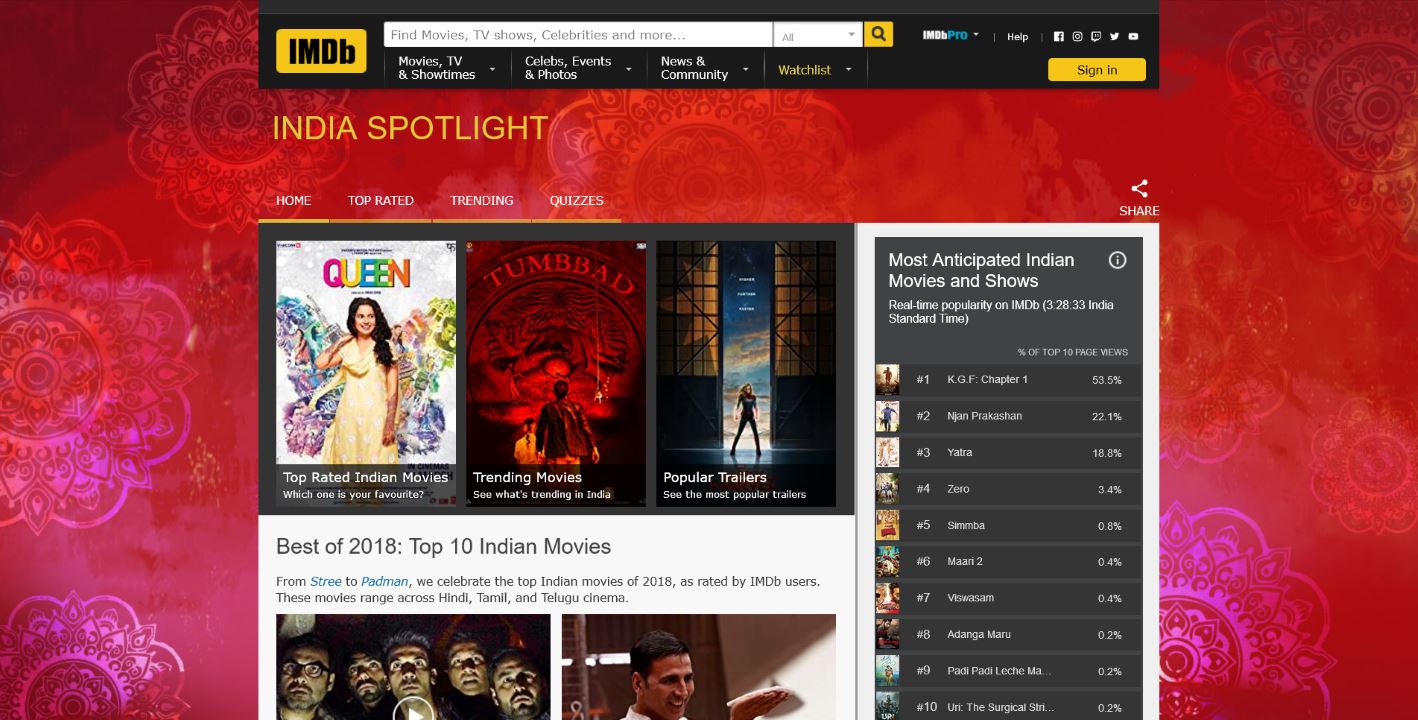Open the 'All' search category dropdown

[818, 33]
